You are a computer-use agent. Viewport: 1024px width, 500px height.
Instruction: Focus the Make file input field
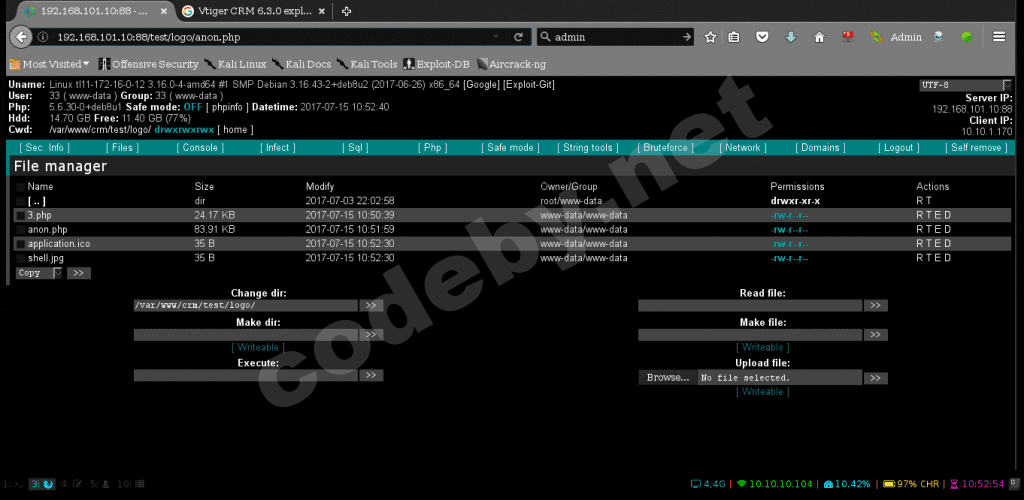750,335
